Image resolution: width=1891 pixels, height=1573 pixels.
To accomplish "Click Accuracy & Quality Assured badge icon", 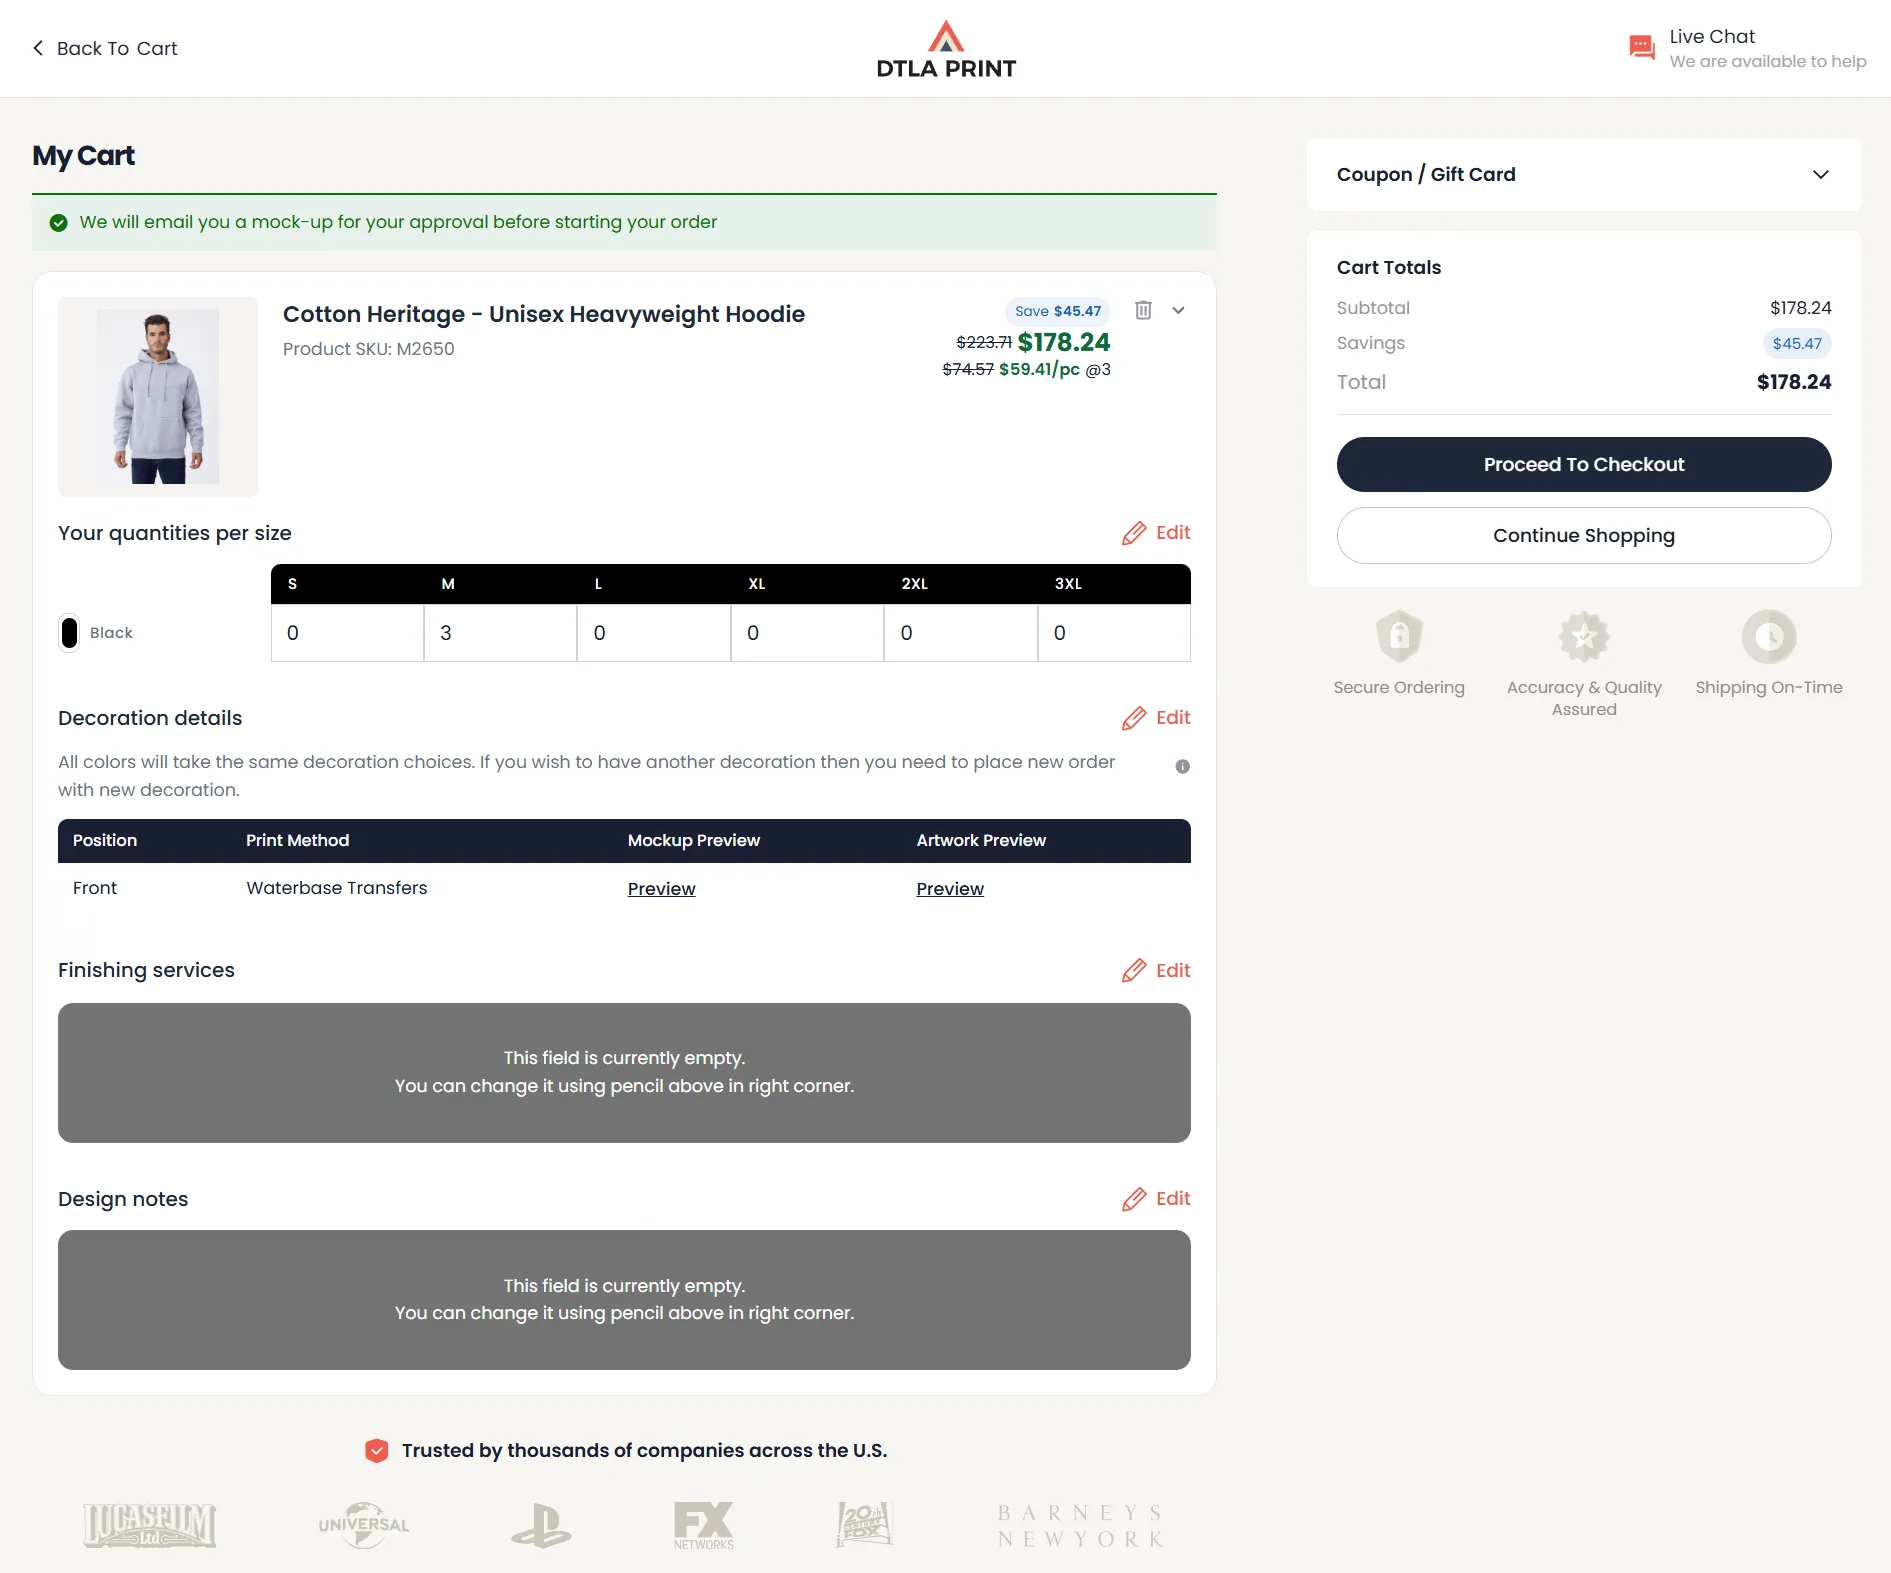I will pyautogui.click(x=1584, y=636).
